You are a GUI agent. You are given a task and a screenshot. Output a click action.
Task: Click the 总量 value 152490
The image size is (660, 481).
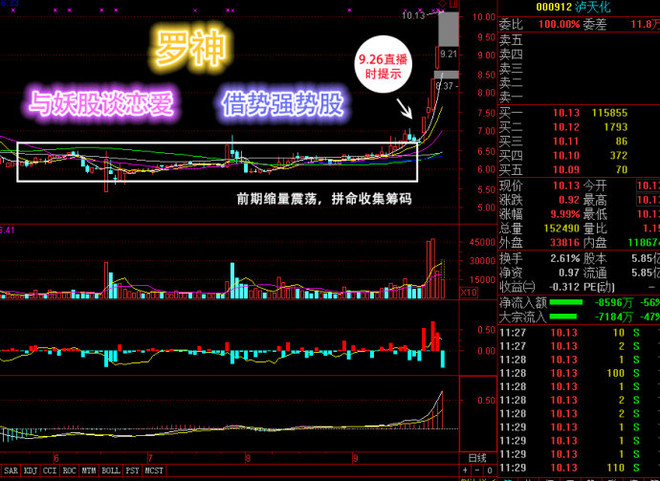(x=562, y=229)
